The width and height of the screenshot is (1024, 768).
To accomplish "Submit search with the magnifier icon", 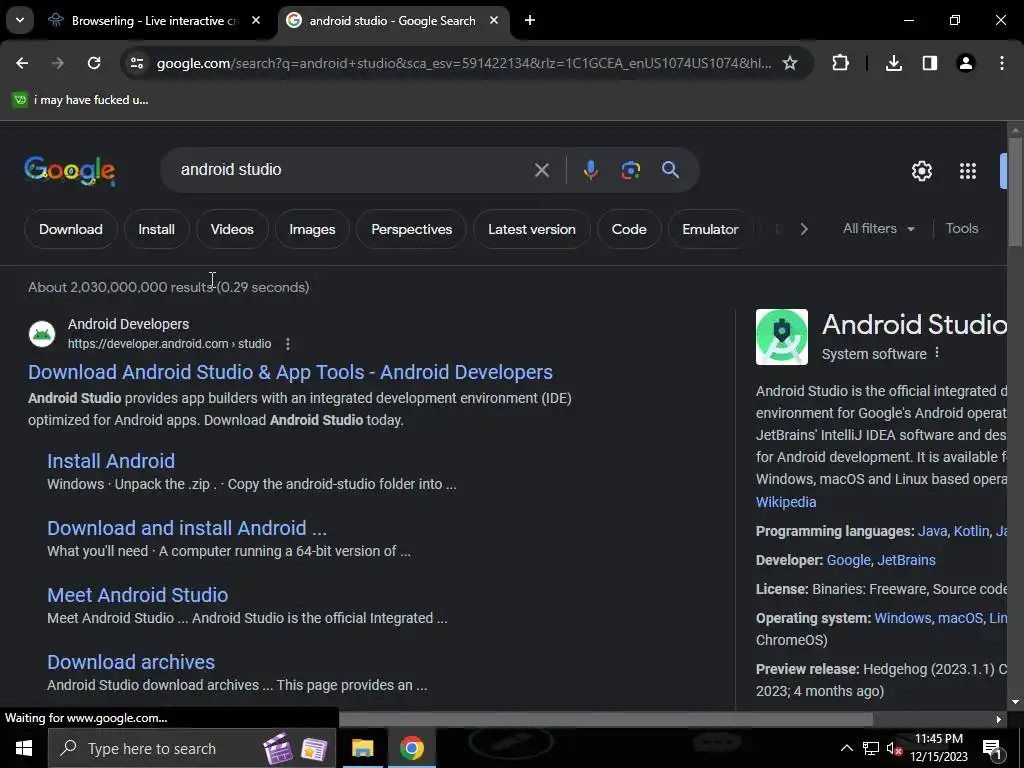I will [x=670, y=170].
